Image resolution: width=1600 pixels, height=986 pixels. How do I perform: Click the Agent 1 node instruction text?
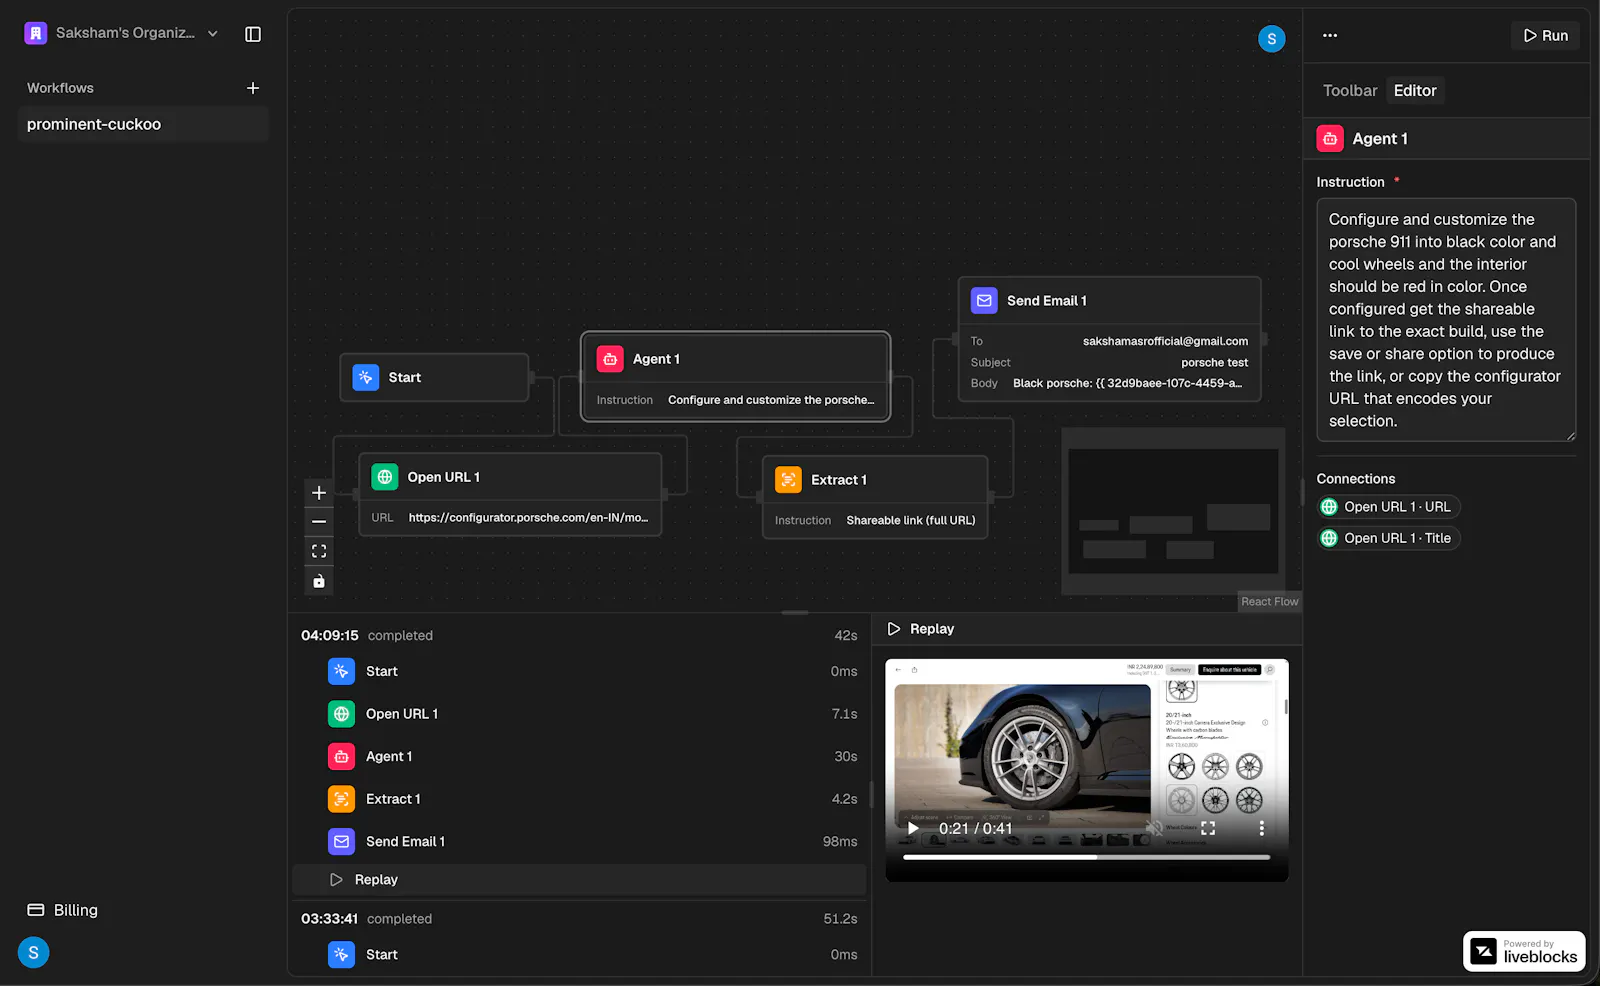pyautogui.click(x=771, y=400)
